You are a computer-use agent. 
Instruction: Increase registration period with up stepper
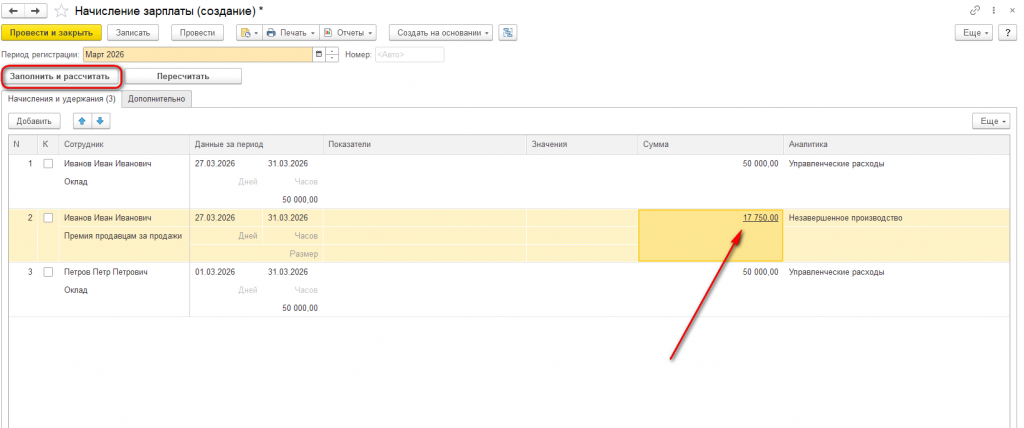coord(332,51)
